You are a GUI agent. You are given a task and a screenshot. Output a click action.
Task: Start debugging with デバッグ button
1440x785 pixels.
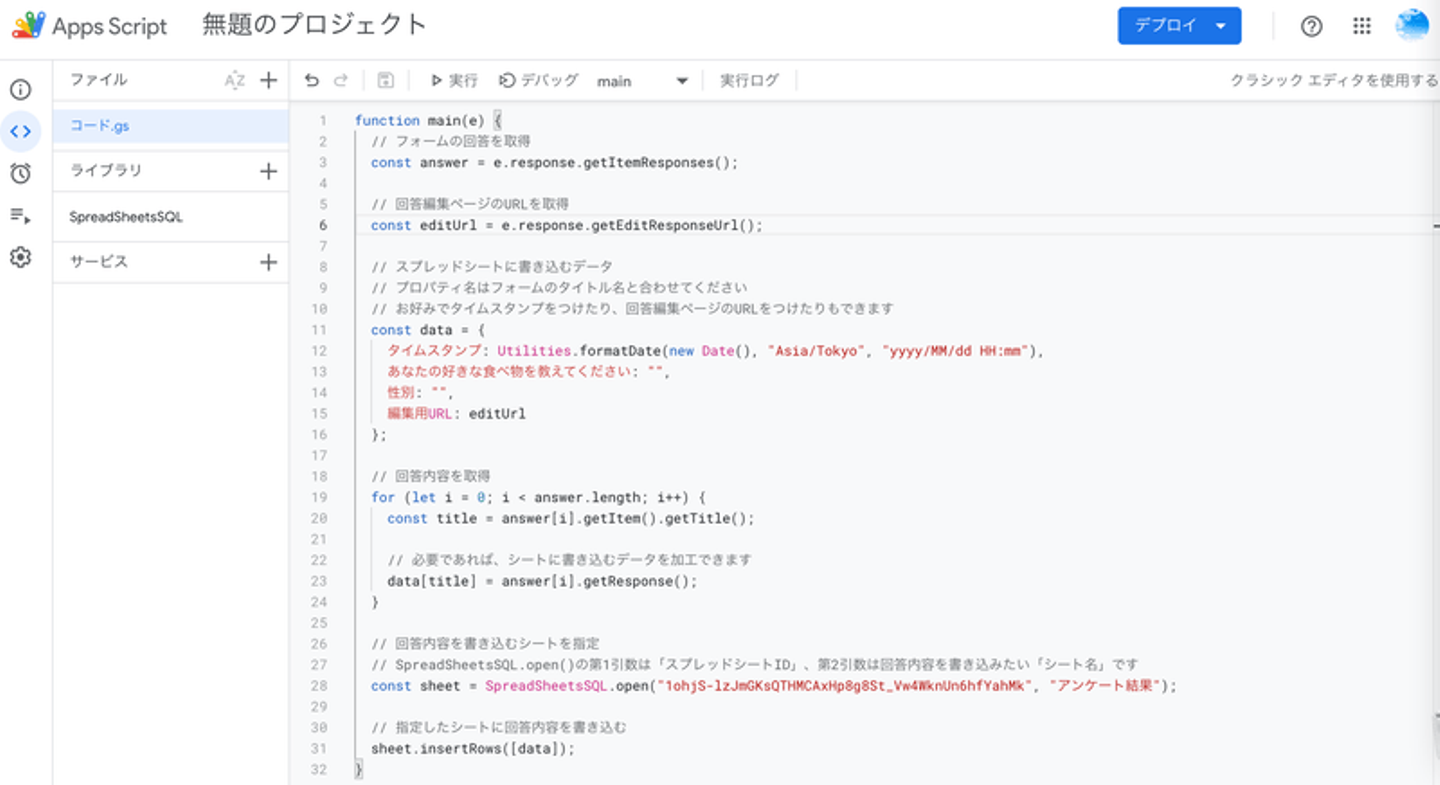pos(539,81)
